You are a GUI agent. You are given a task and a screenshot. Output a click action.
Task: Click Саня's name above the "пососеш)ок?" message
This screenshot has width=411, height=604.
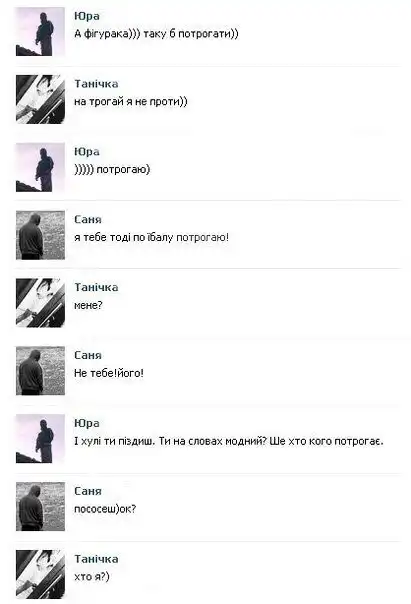[x=88, y=491]
